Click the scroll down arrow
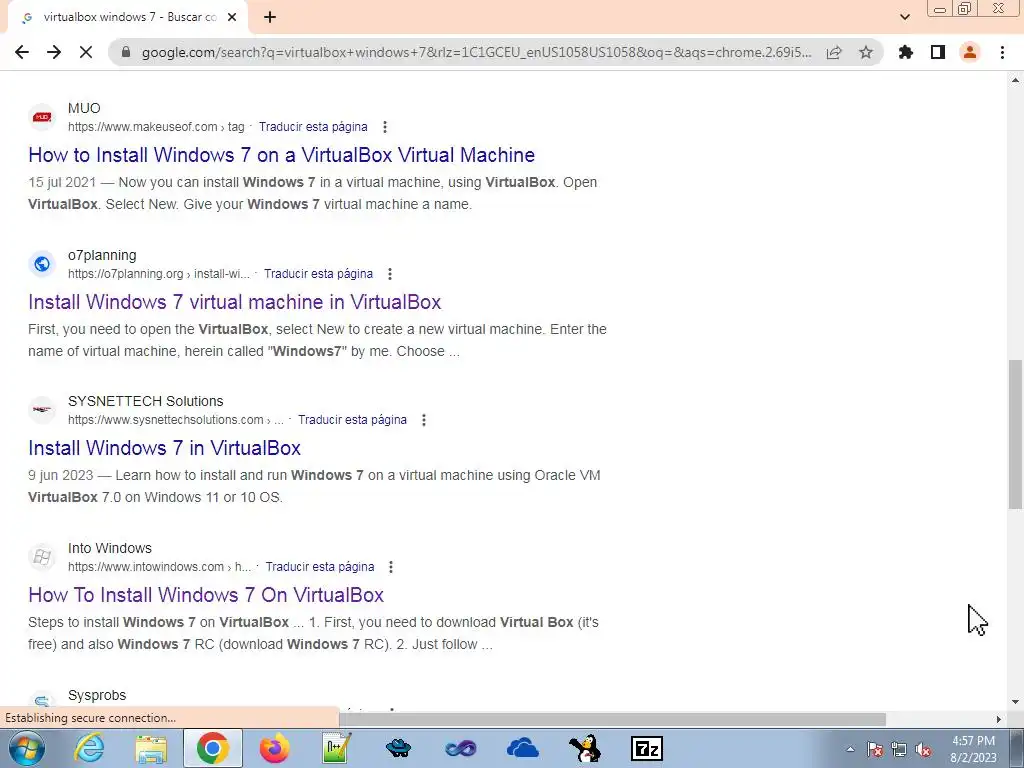The width and height of the screenshot is (1024, 768). 1015,702
